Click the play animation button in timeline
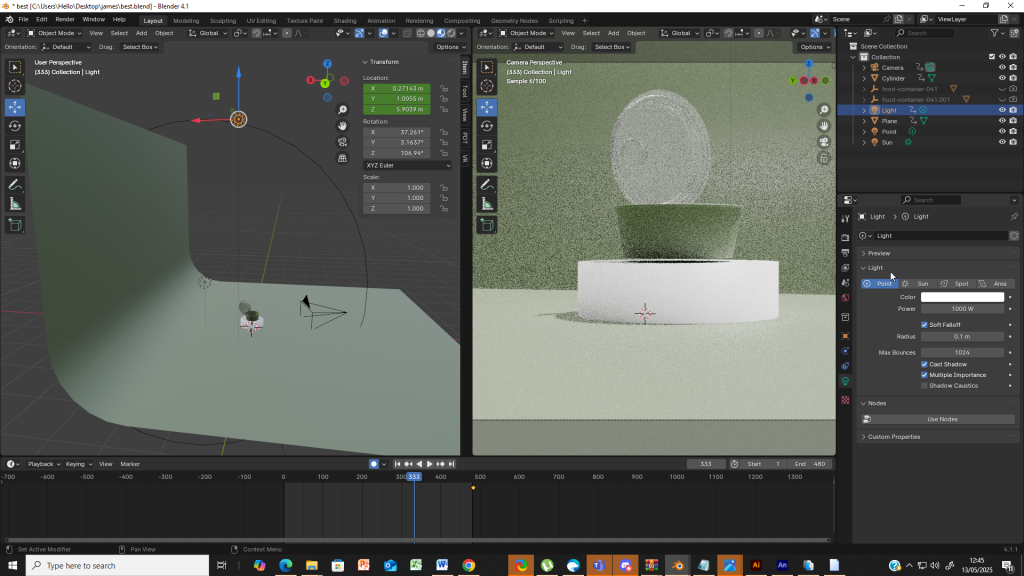Image resolution: width=1024 pixels, height=576 pixels. click(x=430, y=464)
